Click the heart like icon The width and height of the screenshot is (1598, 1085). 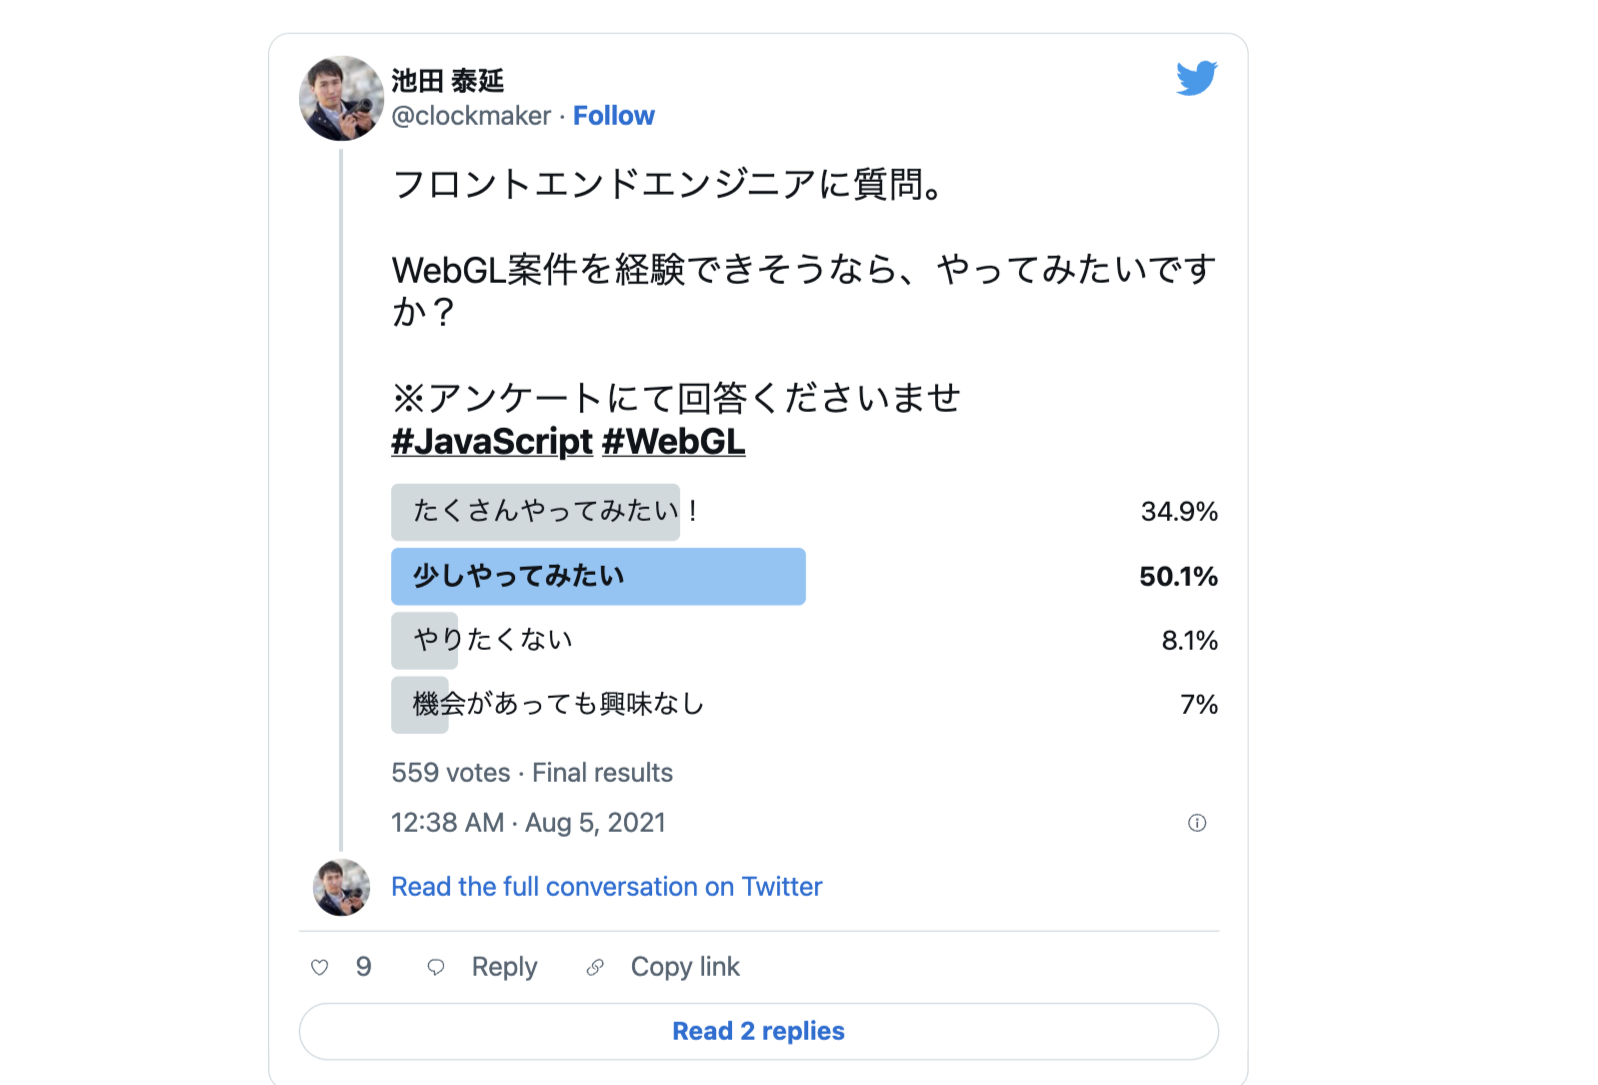[x=320, y=967]
